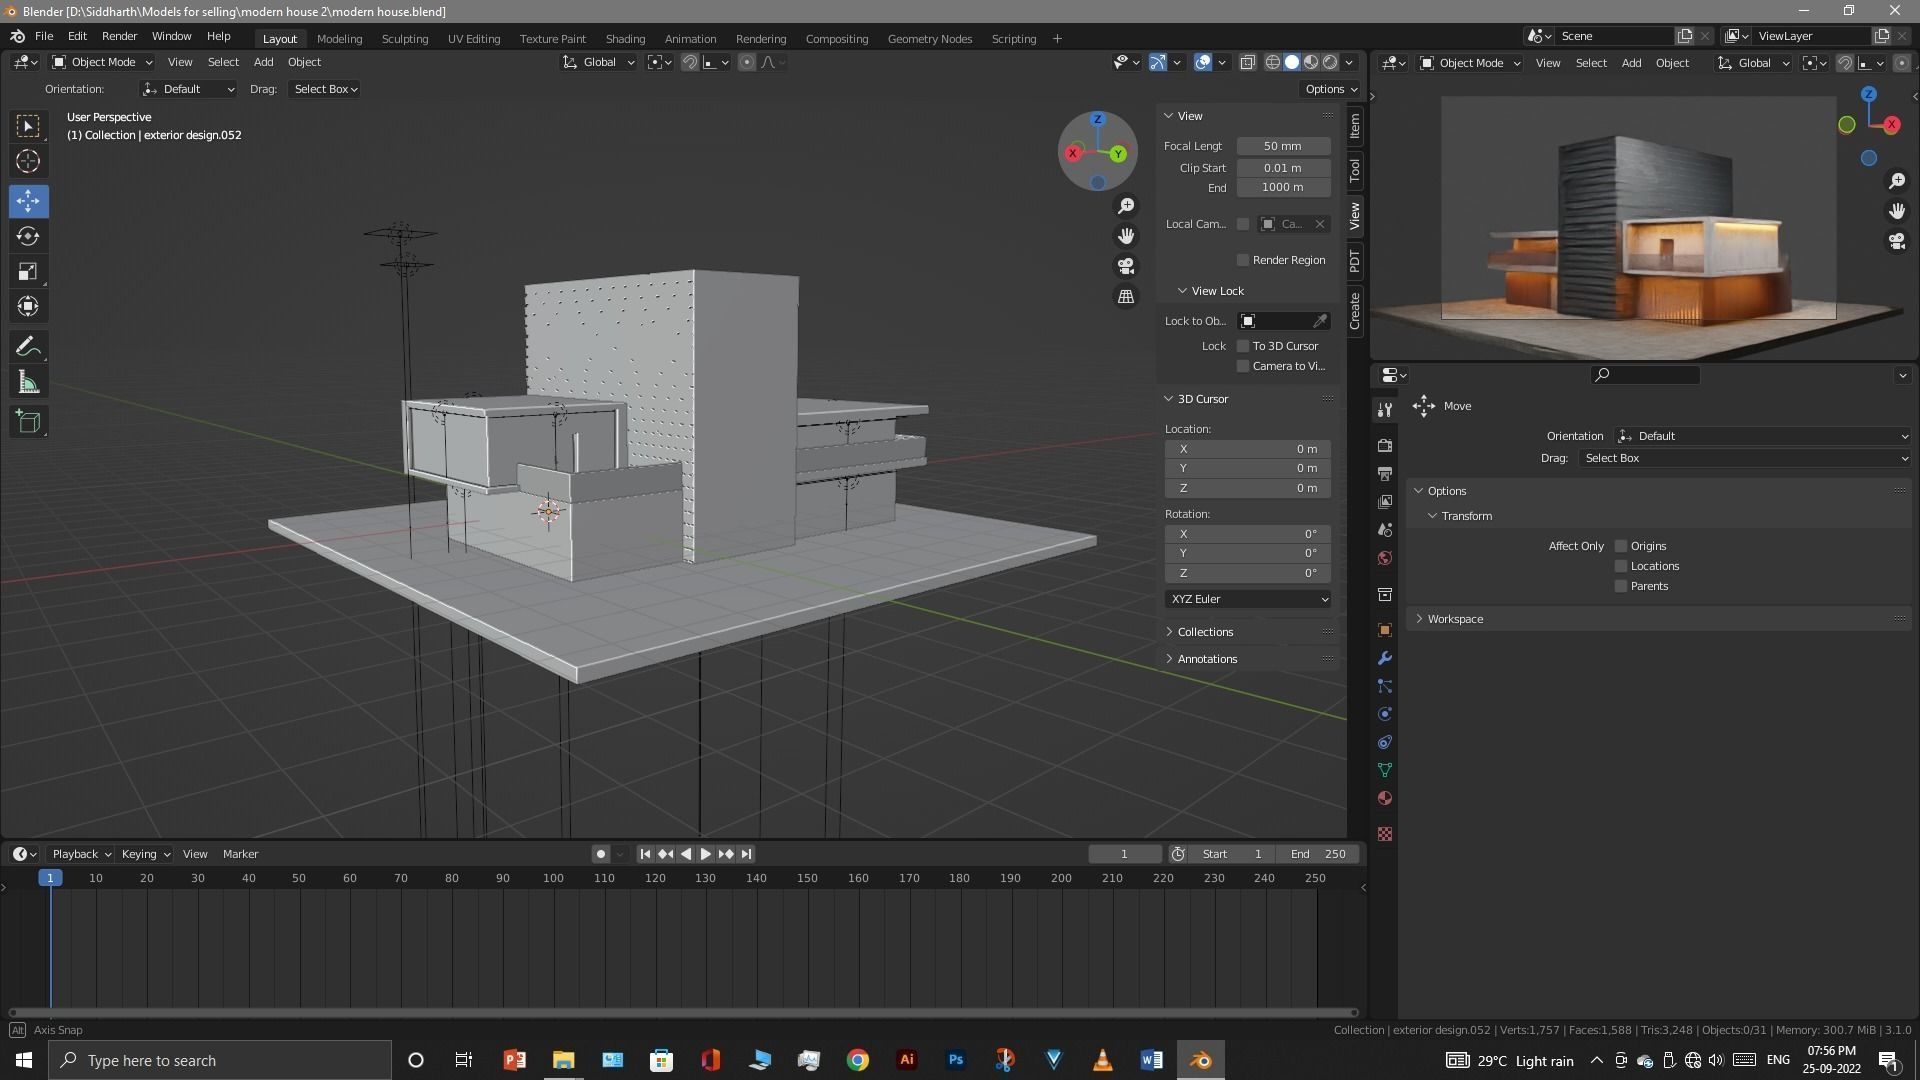Viewport: 1920px width, 1080px height.
Task: Activate the Move tool in left toolbar
Action: [x=28, y=201]
